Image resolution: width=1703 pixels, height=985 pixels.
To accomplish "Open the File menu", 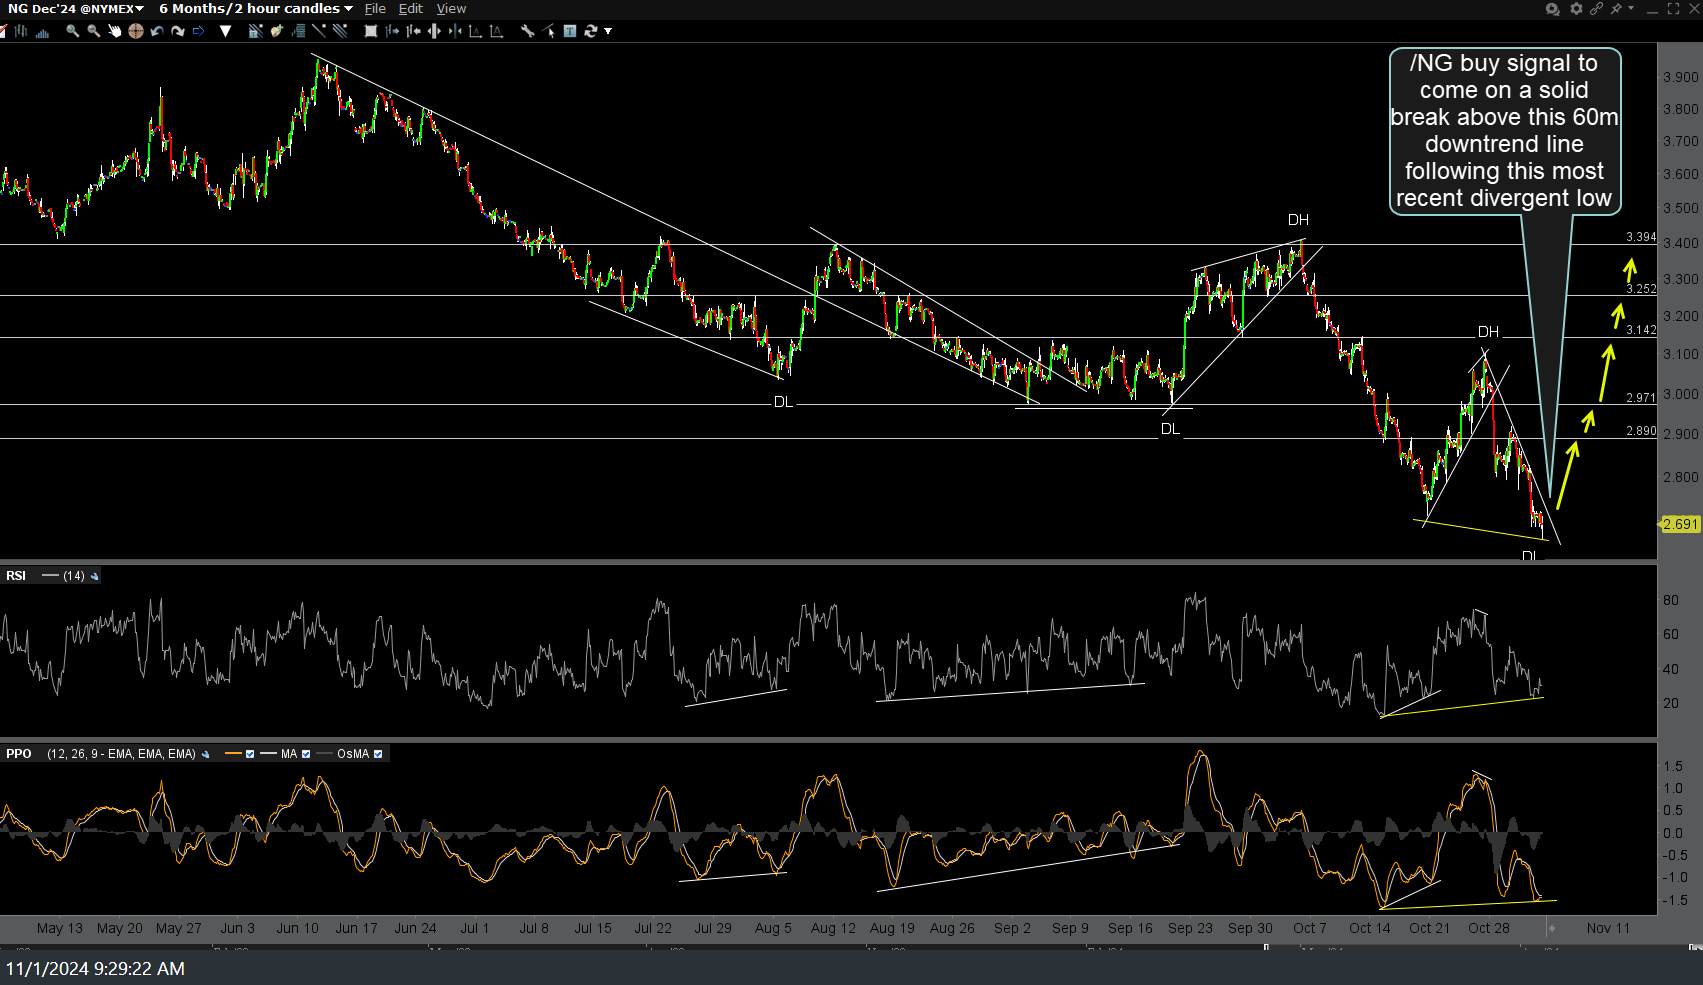I will point(375,9).
